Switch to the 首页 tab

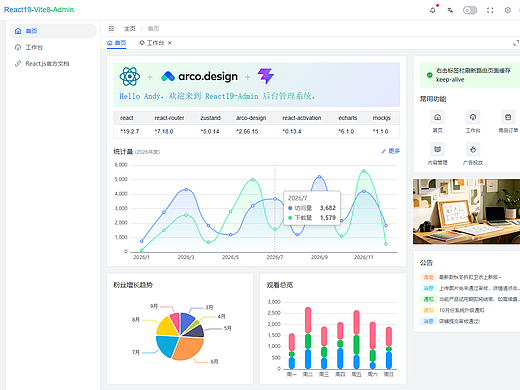pyautogui.click(x=116, y=43)
